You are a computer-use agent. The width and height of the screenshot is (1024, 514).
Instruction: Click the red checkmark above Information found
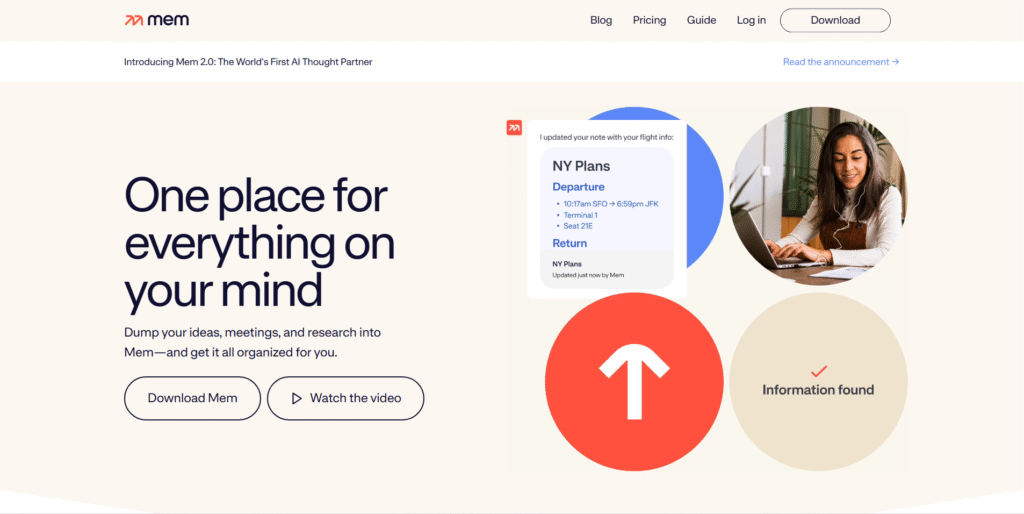pos(818,372)
